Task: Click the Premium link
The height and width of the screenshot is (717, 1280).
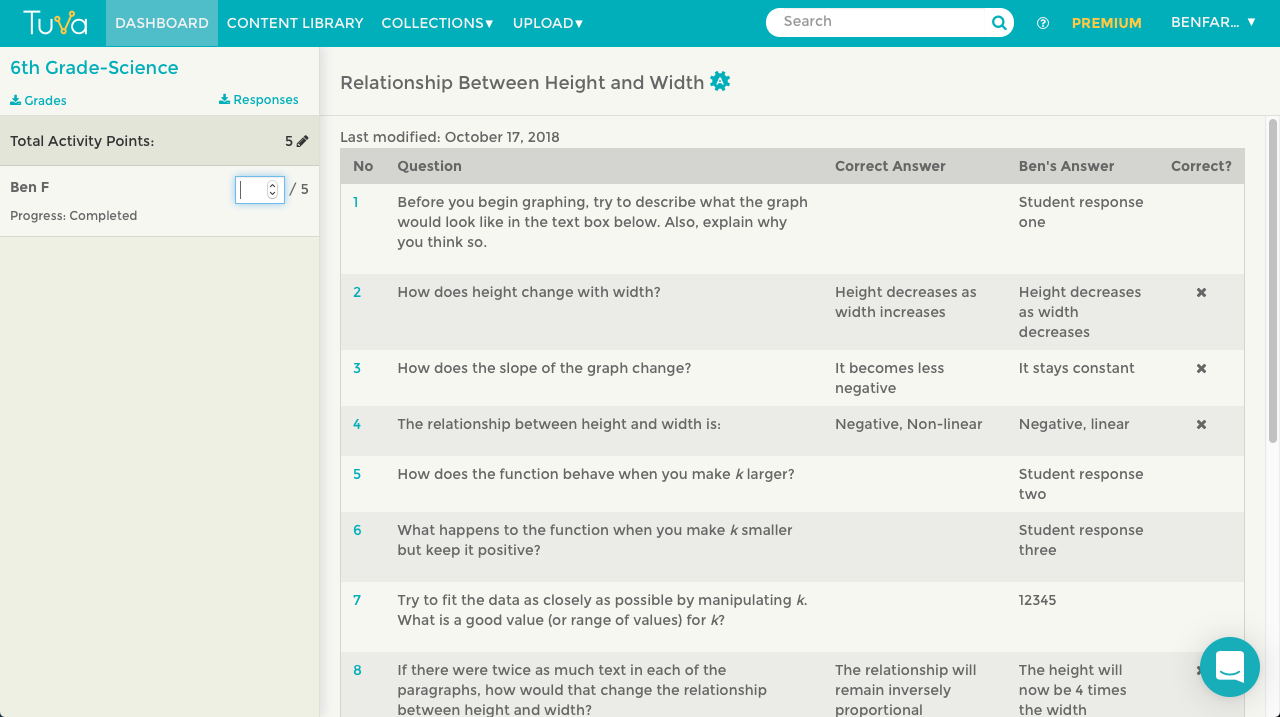Action: tap(1107, 23)
